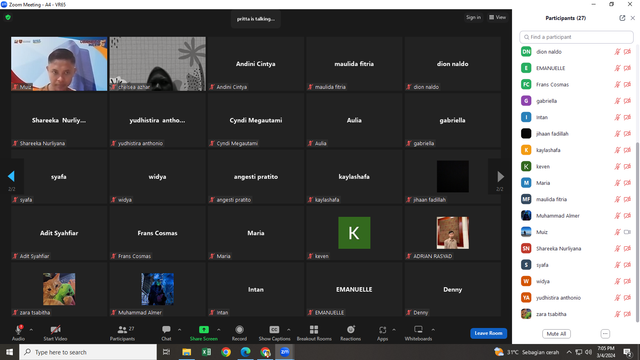This screenshot has width=640, height=360.
Task: Select chelsea azhar's video tile
Action: 158,64
